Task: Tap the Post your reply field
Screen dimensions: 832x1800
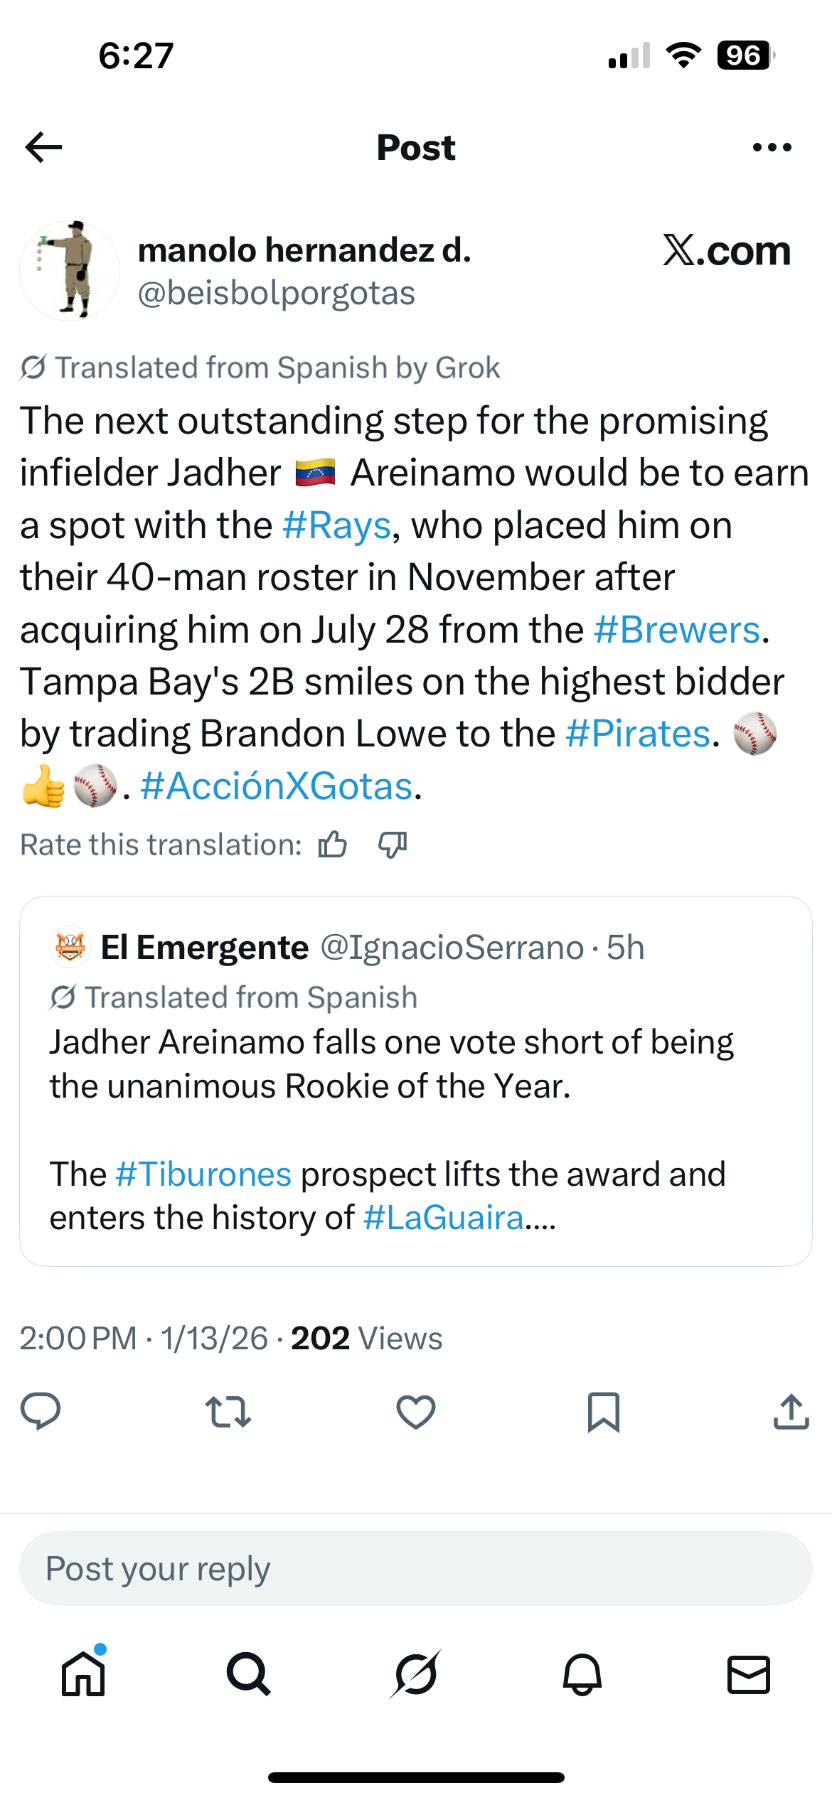Action: click(x=416, y=1569)
